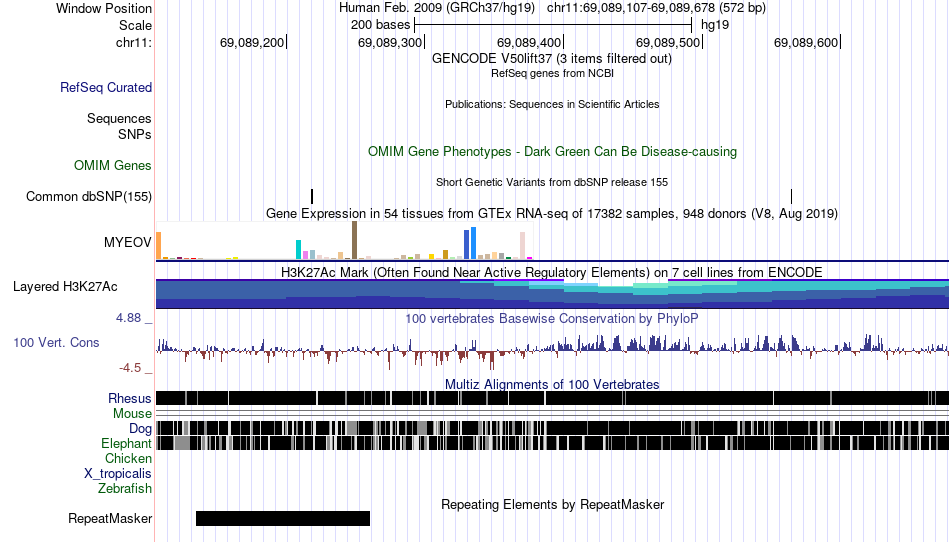Screen dimensions: 950x542
Task: Open the Short Genetic Variants dbSNP title
Action: 552,182
